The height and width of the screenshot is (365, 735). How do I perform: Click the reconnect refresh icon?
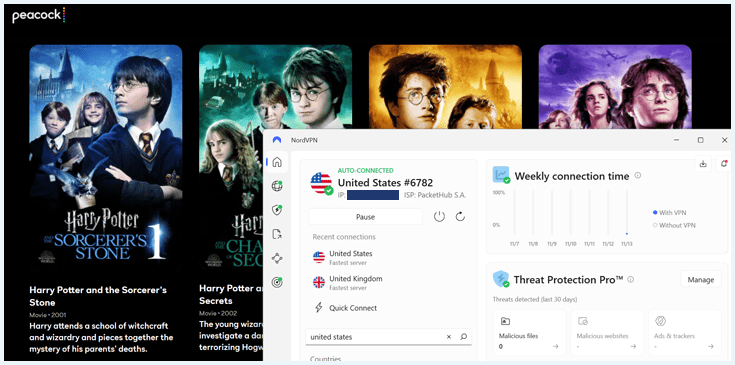point(460,216)
